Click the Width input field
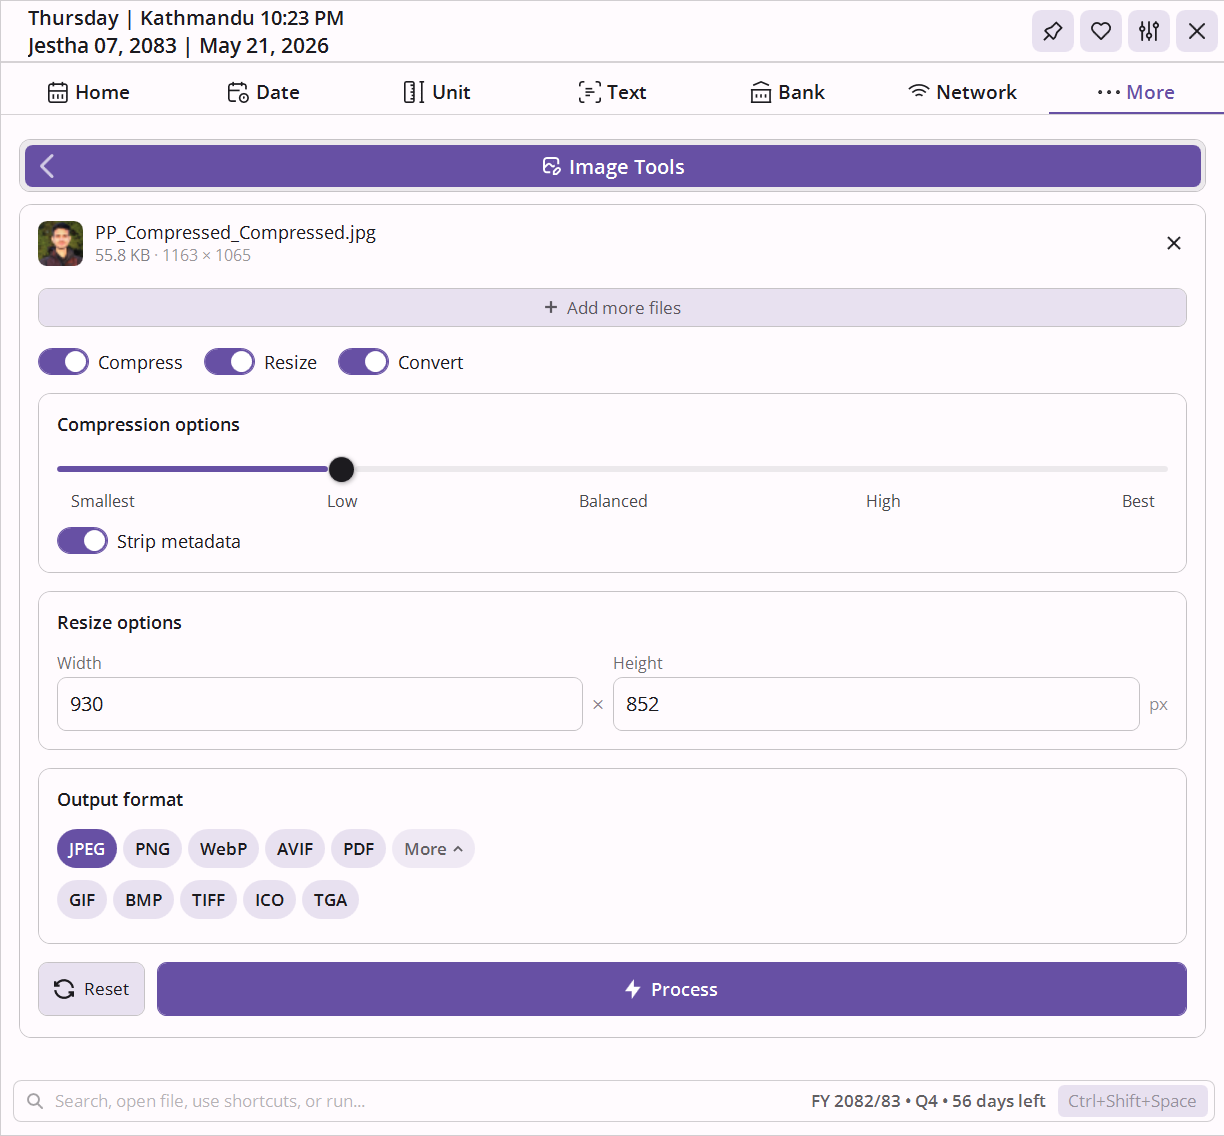Screen dimensions: 1224x1136 (320, 704)
